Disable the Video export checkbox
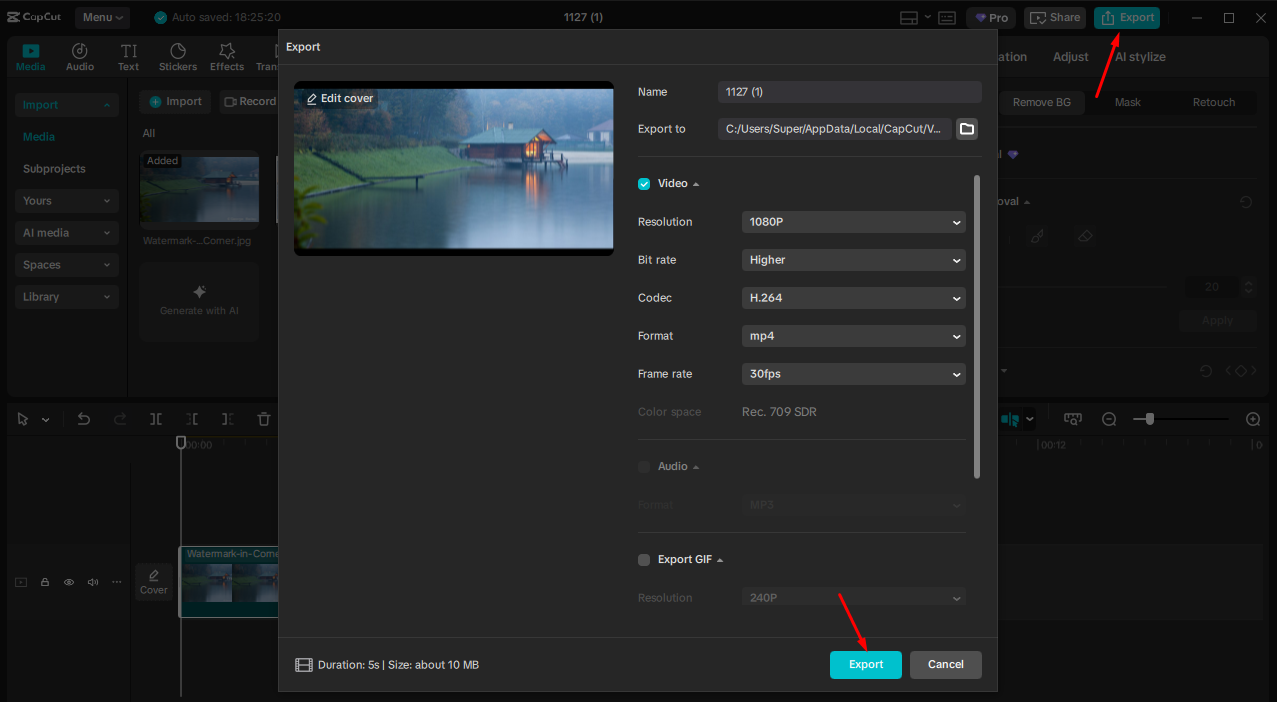 [x=643, y=183]
